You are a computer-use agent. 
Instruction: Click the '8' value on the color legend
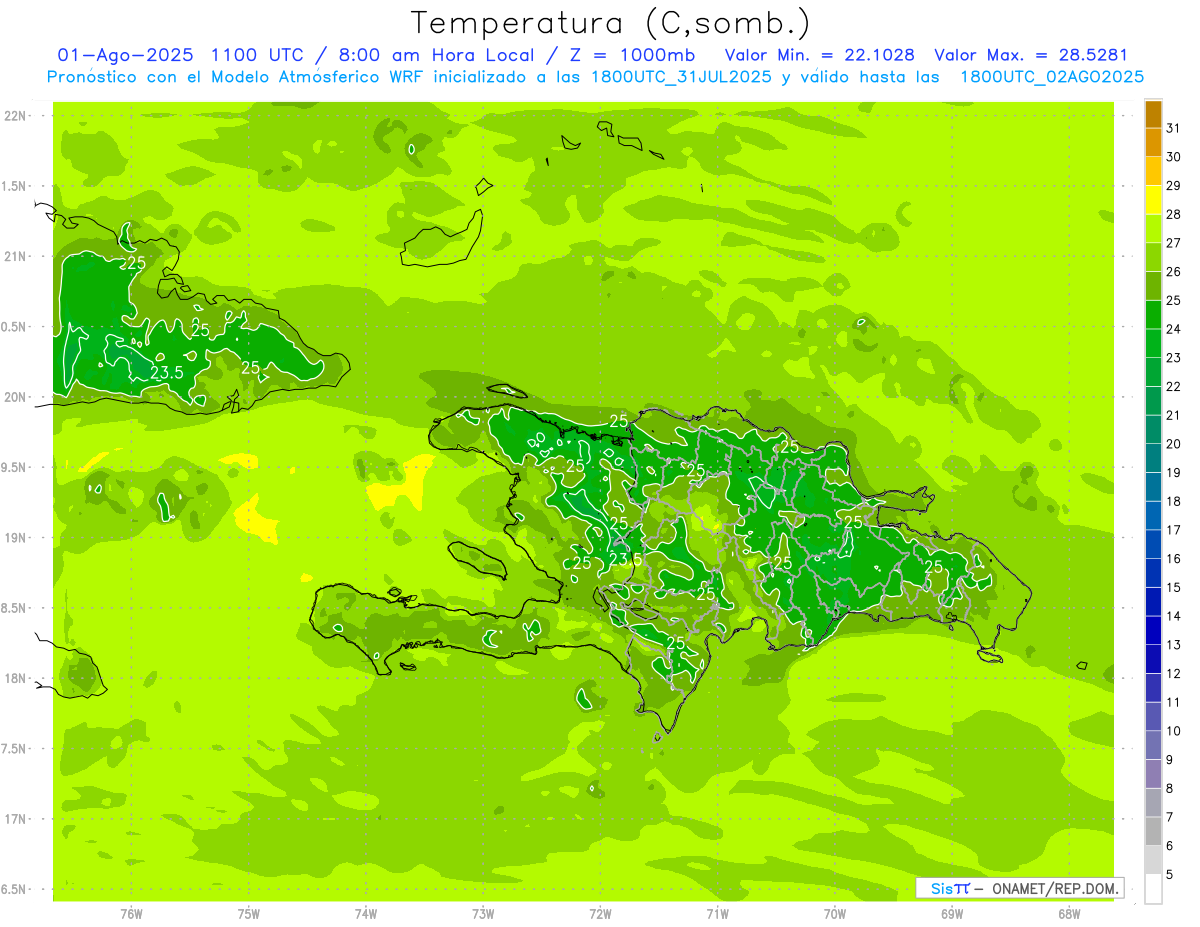coord(1170,788)
